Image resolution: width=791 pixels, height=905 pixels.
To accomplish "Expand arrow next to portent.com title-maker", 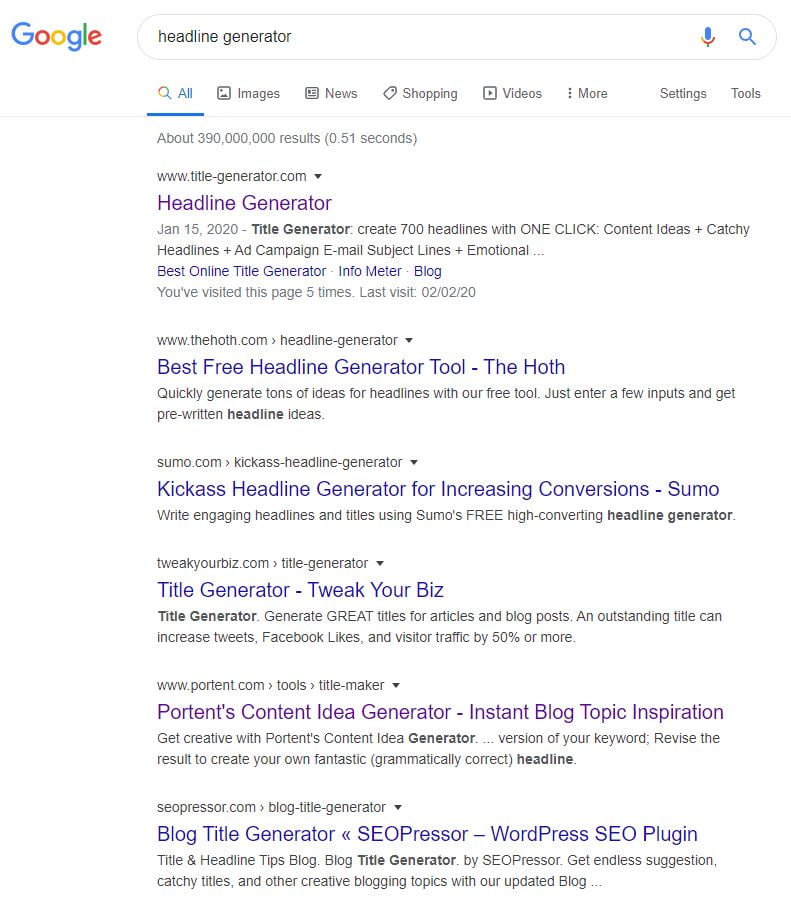I will [x=396, y=686].
